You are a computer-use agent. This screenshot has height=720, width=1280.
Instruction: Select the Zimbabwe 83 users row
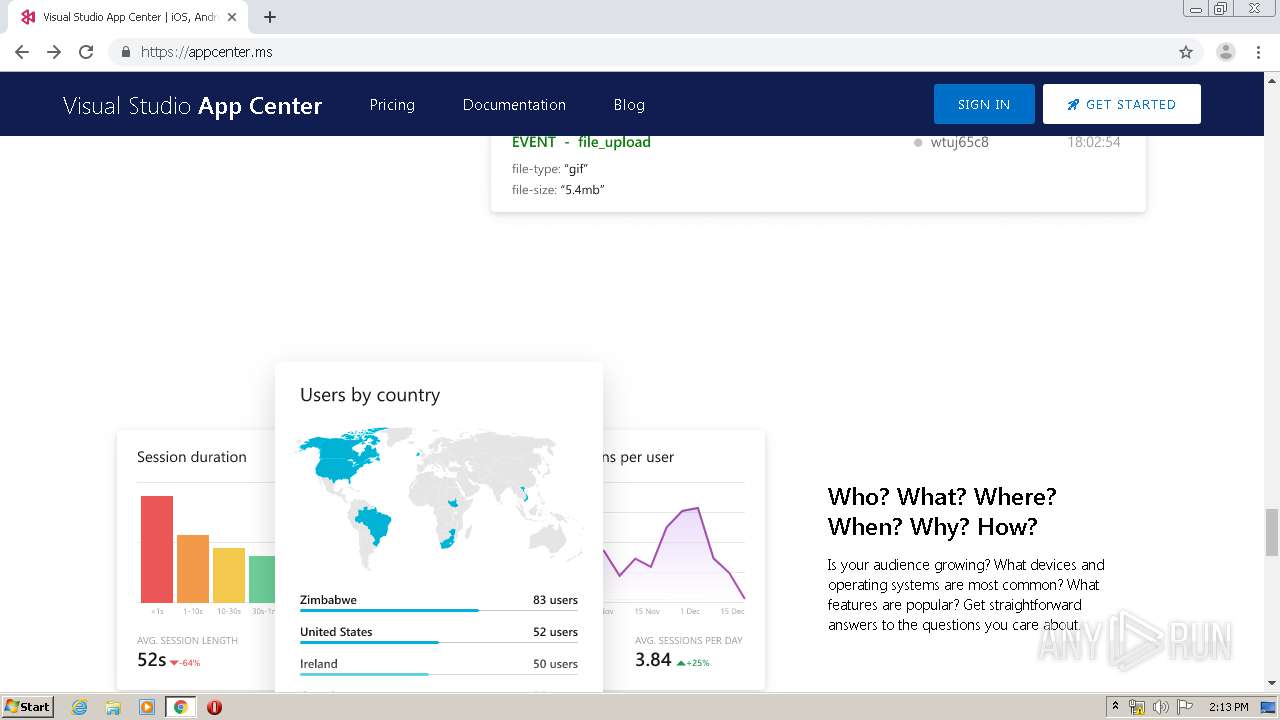[x=439, y=601]
